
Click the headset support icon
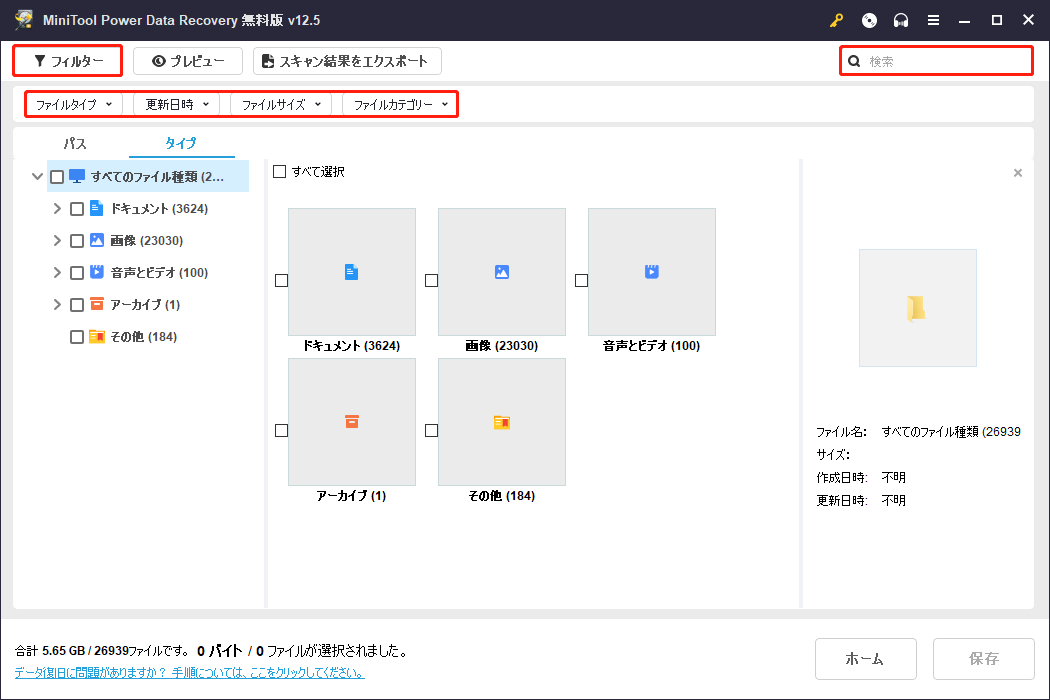tap(901, 20)
